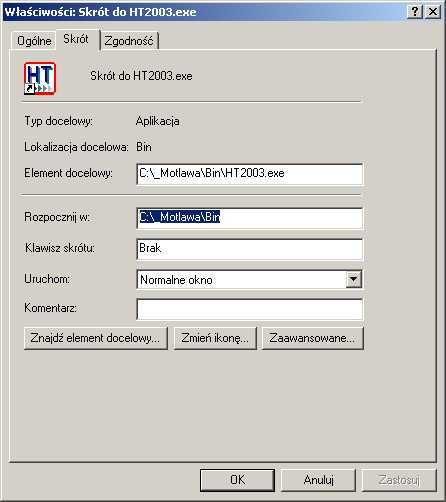Click the Element docelowy label
This screenshot has height=502, width=446.
click(68, 173)
